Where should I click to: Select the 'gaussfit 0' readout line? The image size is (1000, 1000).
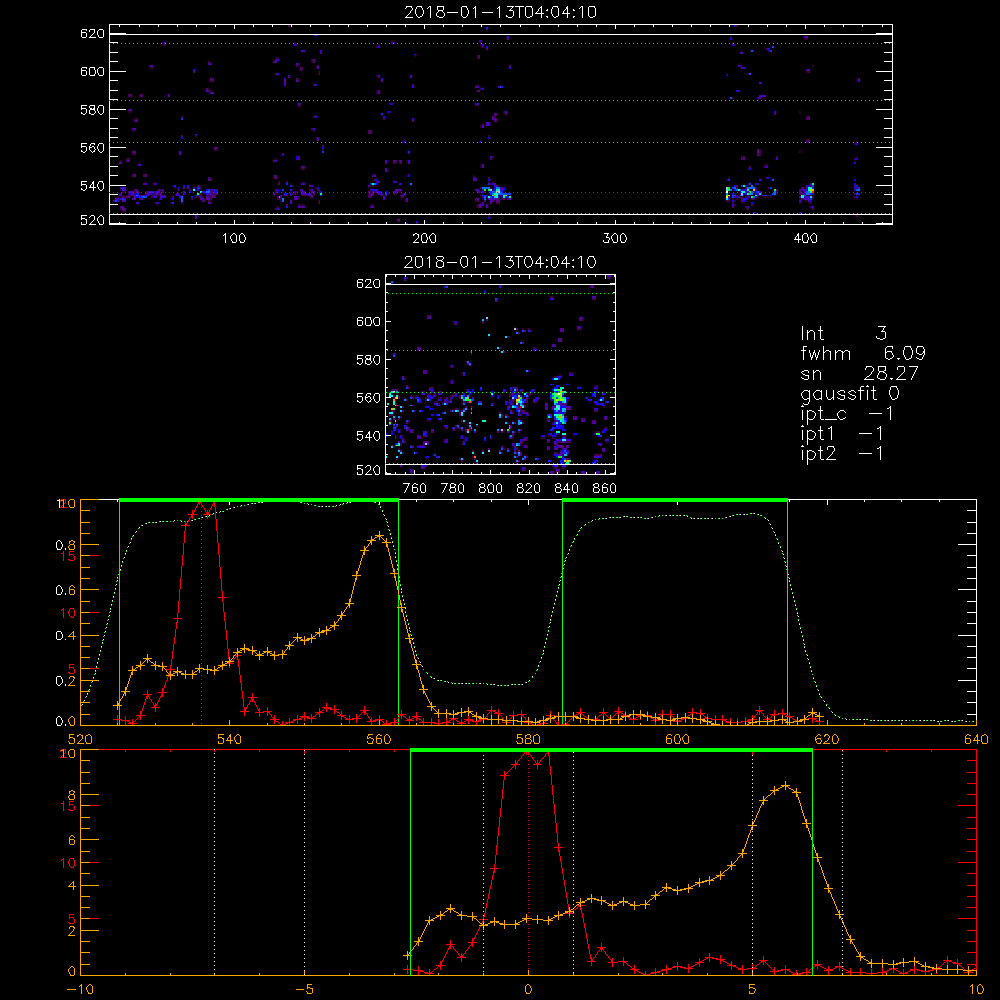(x=850, y=393)
